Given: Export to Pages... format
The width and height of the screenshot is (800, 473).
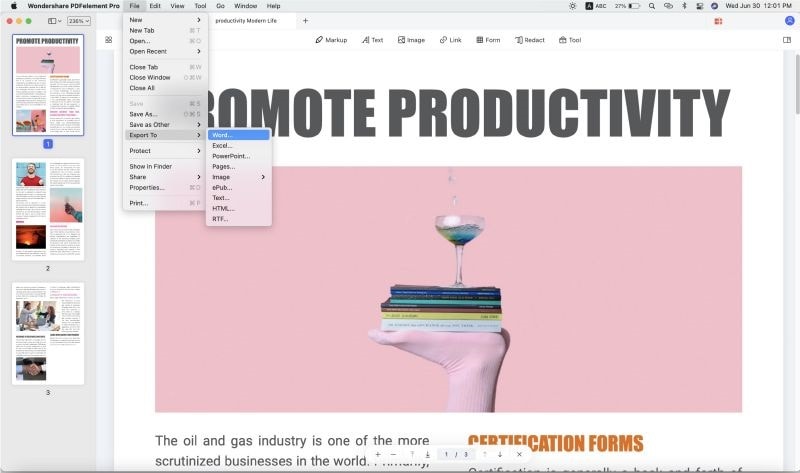Looking at the screenshot, I should [x=239, y=167].
